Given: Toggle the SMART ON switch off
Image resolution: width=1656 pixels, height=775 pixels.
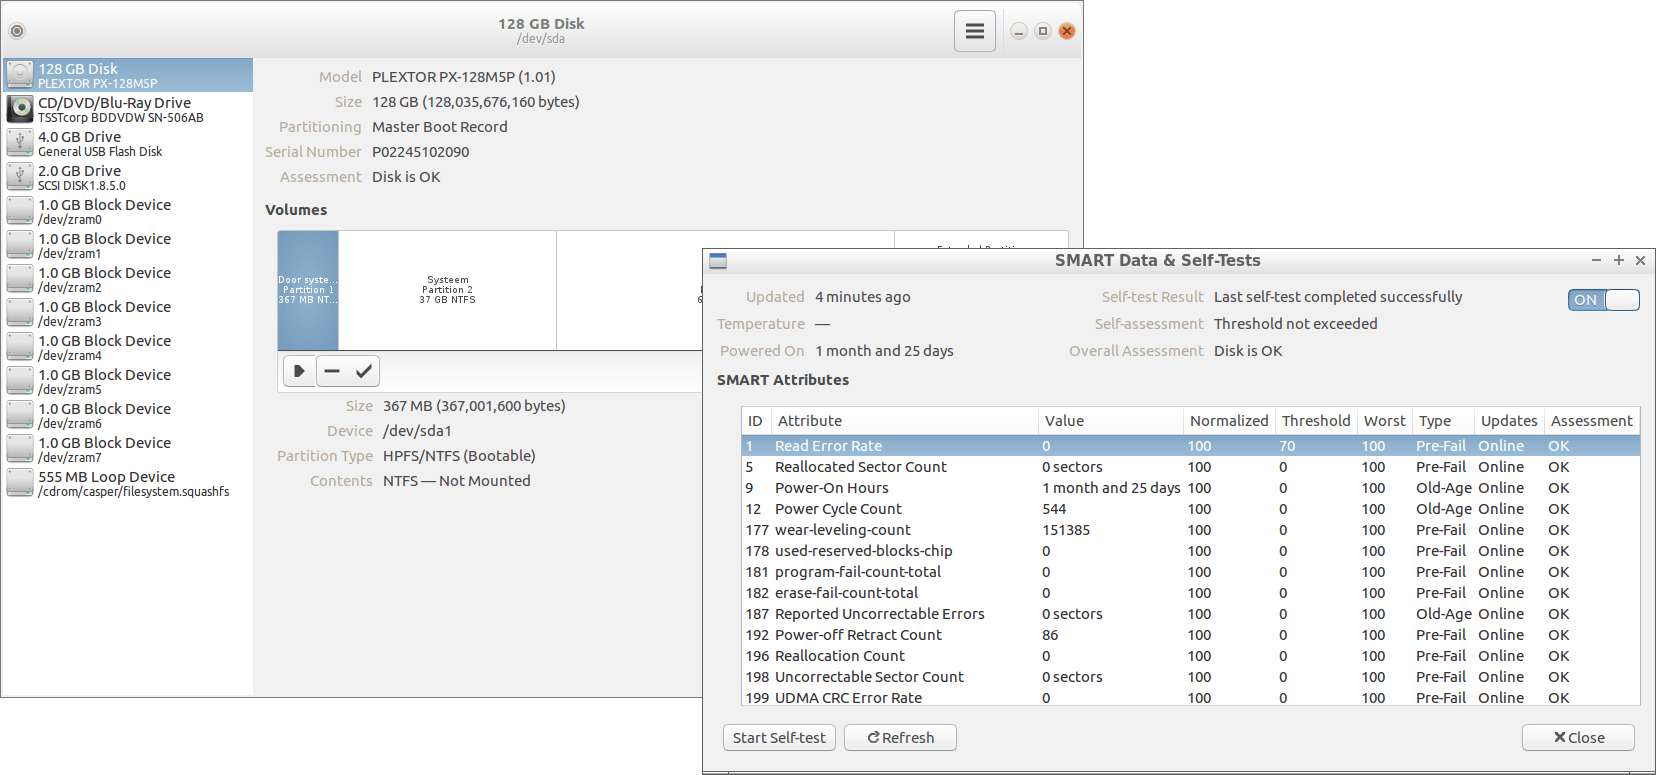Looking at the screenshot, I should 1603,300.
